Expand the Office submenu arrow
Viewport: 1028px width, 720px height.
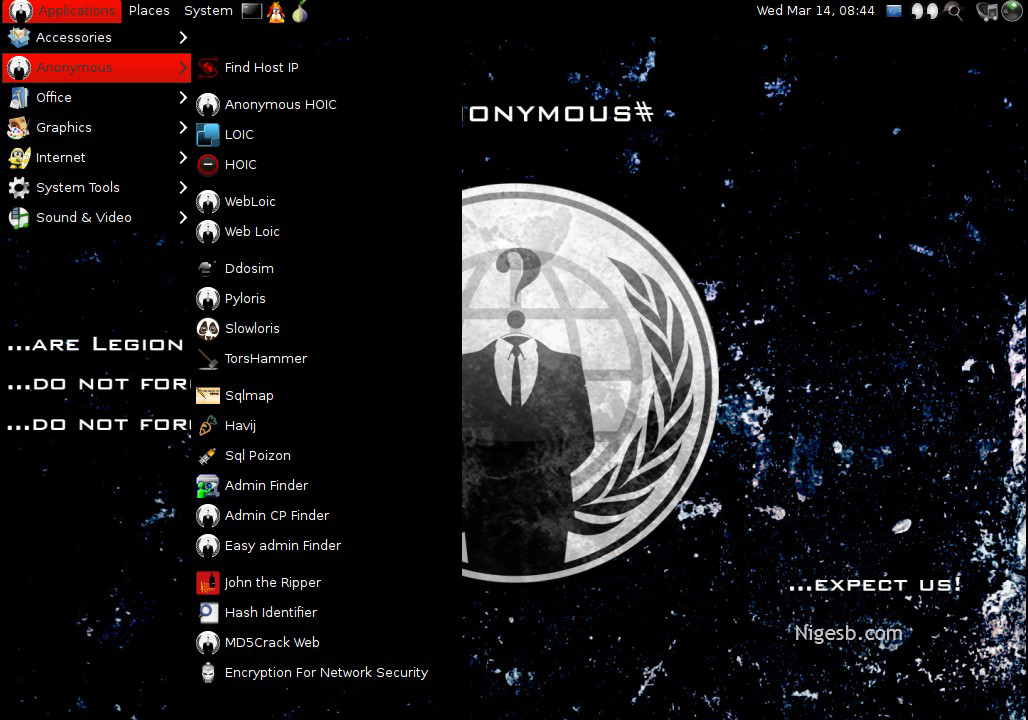[x=183, y=97]
